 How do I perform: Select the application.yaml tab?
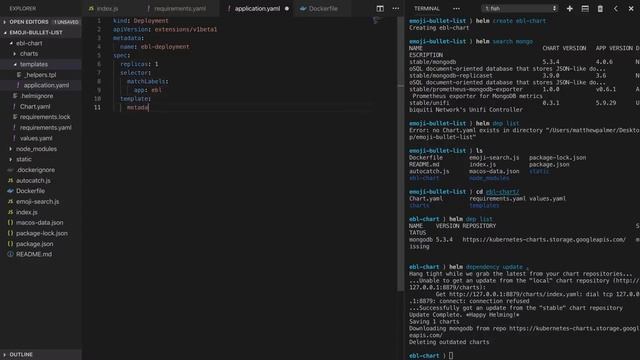tap(257, 9)
